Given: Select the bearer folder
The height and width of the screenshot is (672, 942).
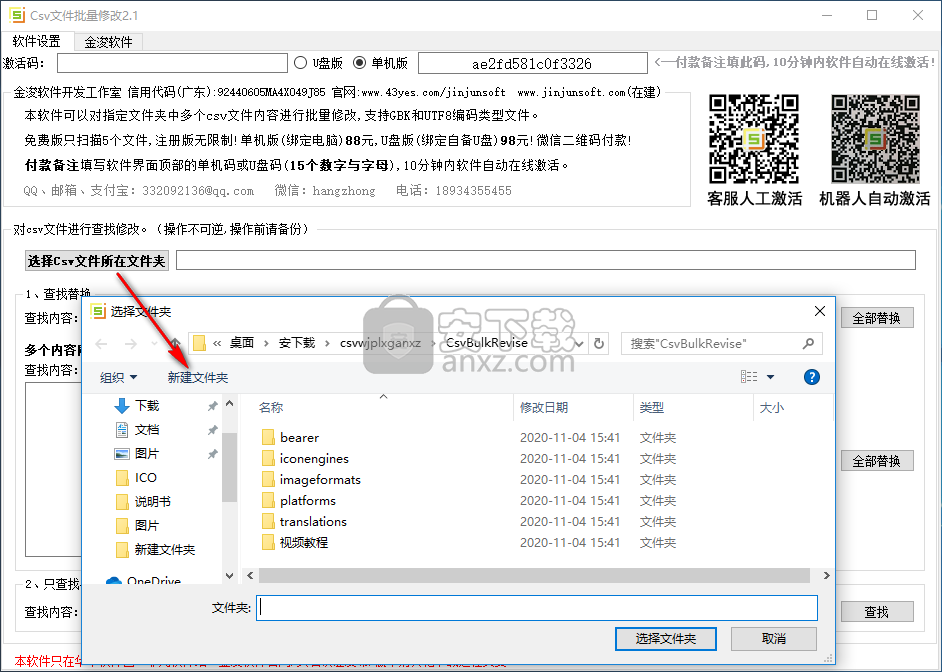Looking at the screenshot, I should tap(299, 438).
